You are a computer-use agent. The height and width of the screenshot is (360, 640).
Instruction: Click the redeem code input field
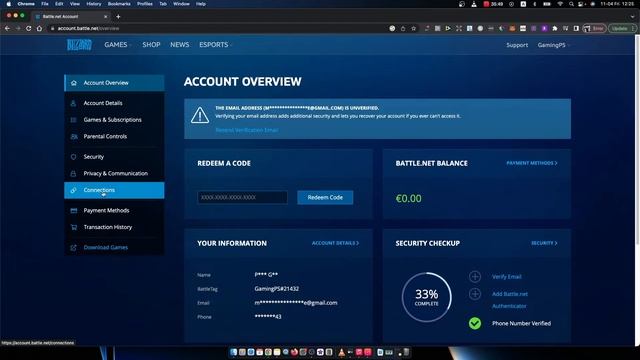coord(242,198)
